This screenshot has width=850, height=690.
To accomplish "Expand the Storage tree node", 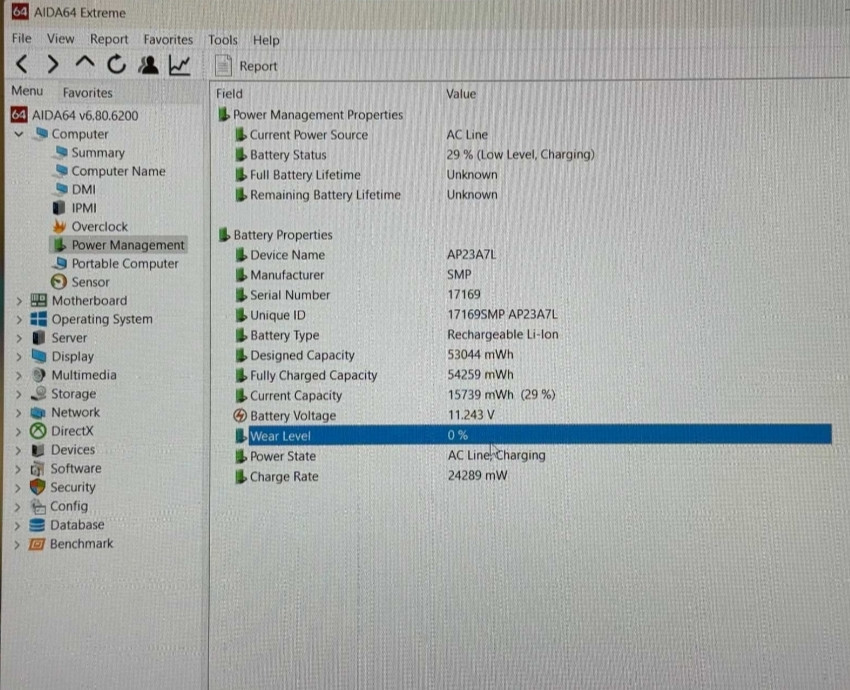I will [19, 394].
